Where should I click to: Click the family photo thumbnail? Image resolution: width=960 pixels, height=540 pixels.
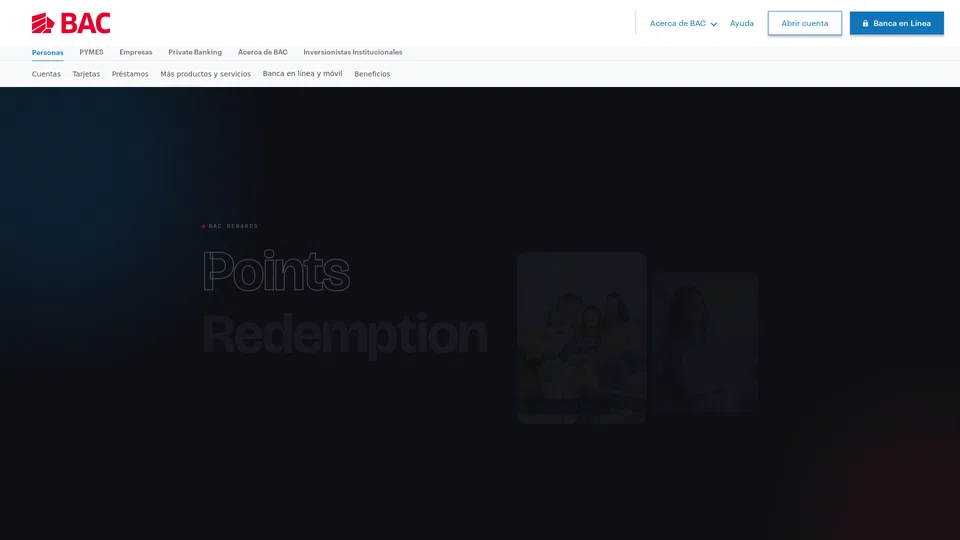pyautogui.click(x=582, y=338)
